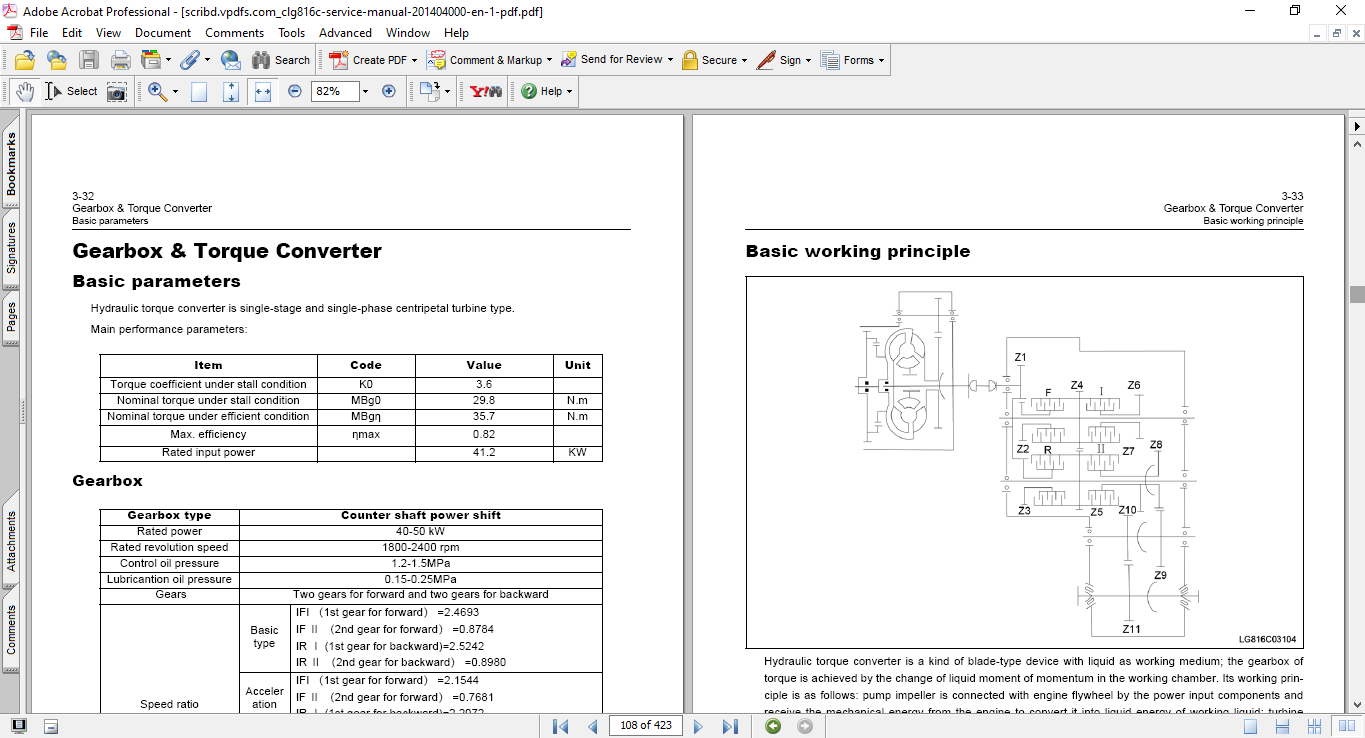Click the minus Zoom Out button
Screen dimensions: 1365x738
pyautogui.click(x=294, y=91)
